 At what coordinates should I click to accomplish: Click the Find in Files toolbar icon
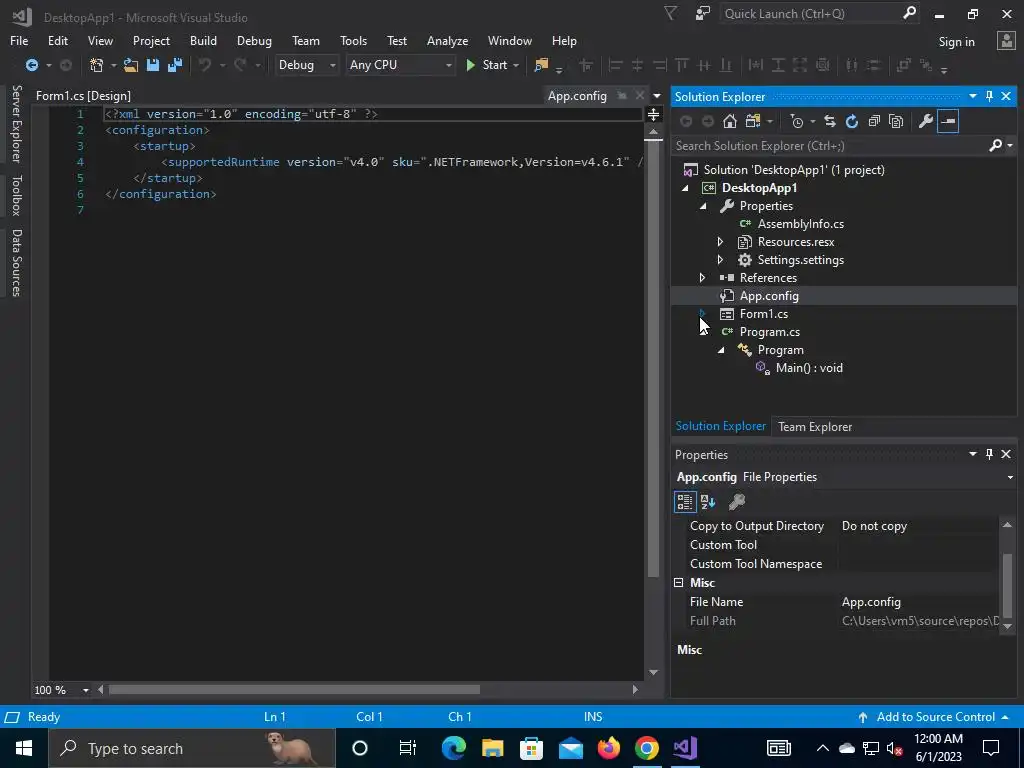[x=541, y=65]
